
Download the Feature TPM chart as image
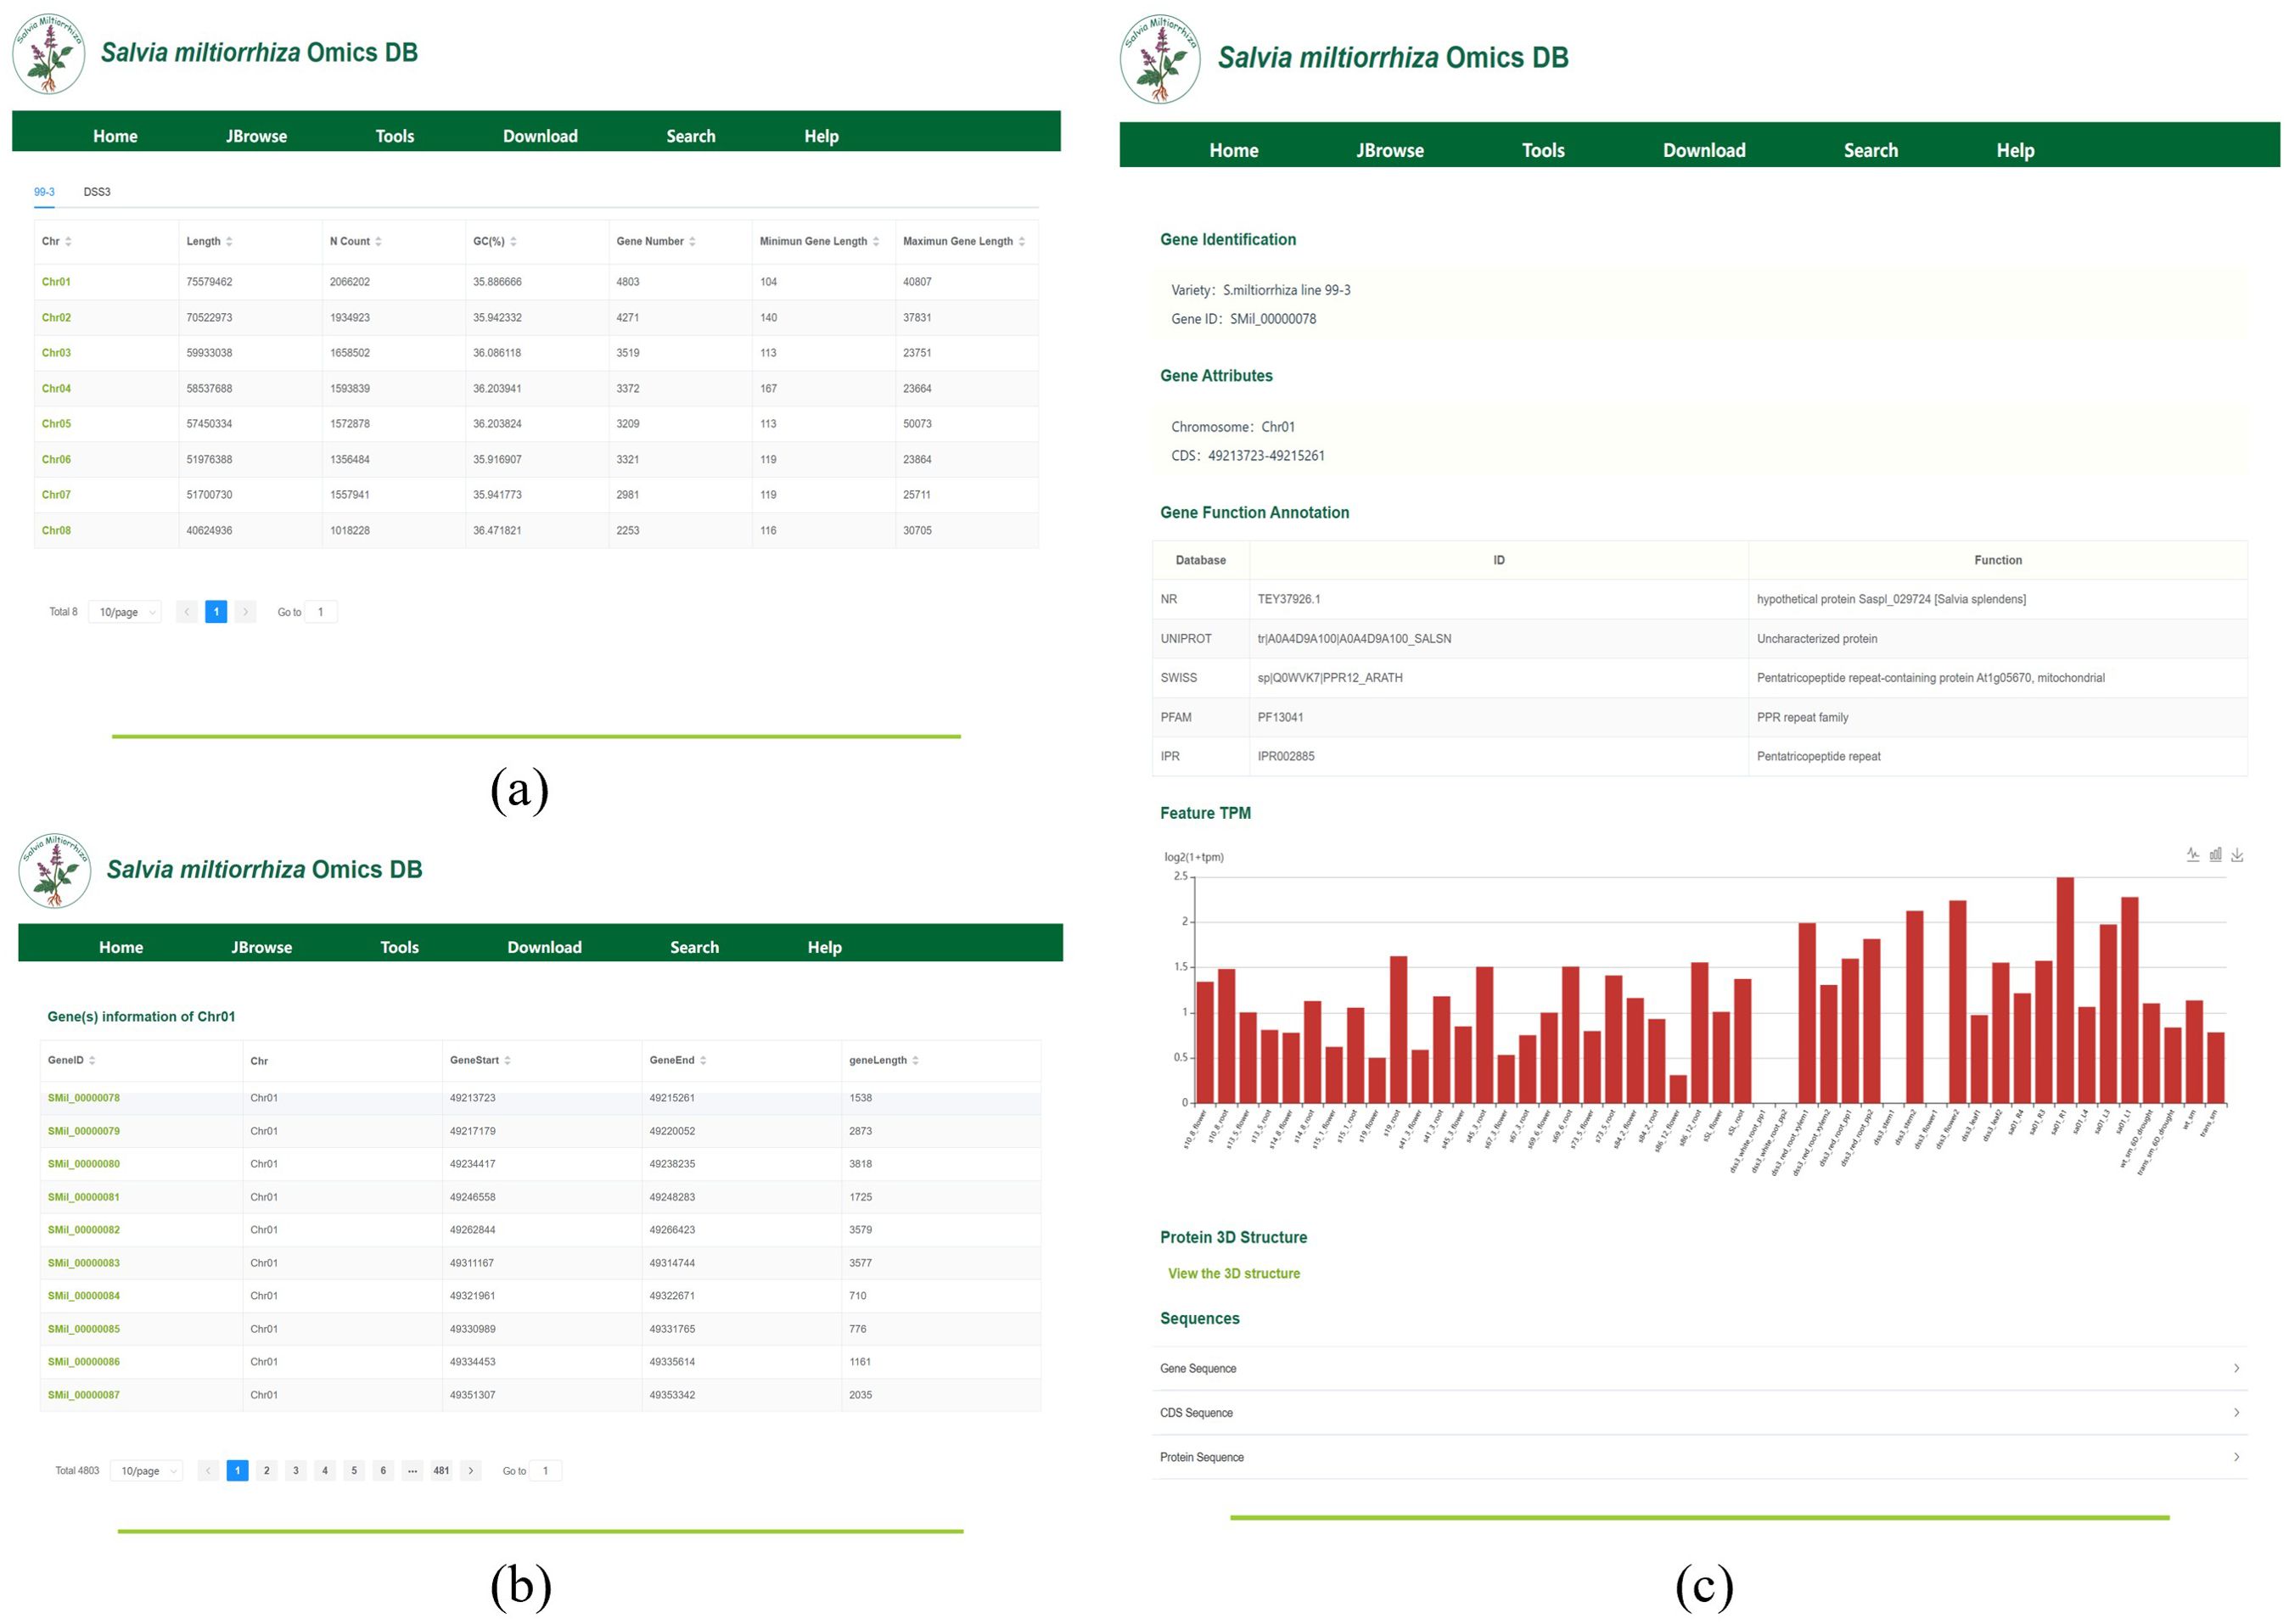click(2238, 855)
